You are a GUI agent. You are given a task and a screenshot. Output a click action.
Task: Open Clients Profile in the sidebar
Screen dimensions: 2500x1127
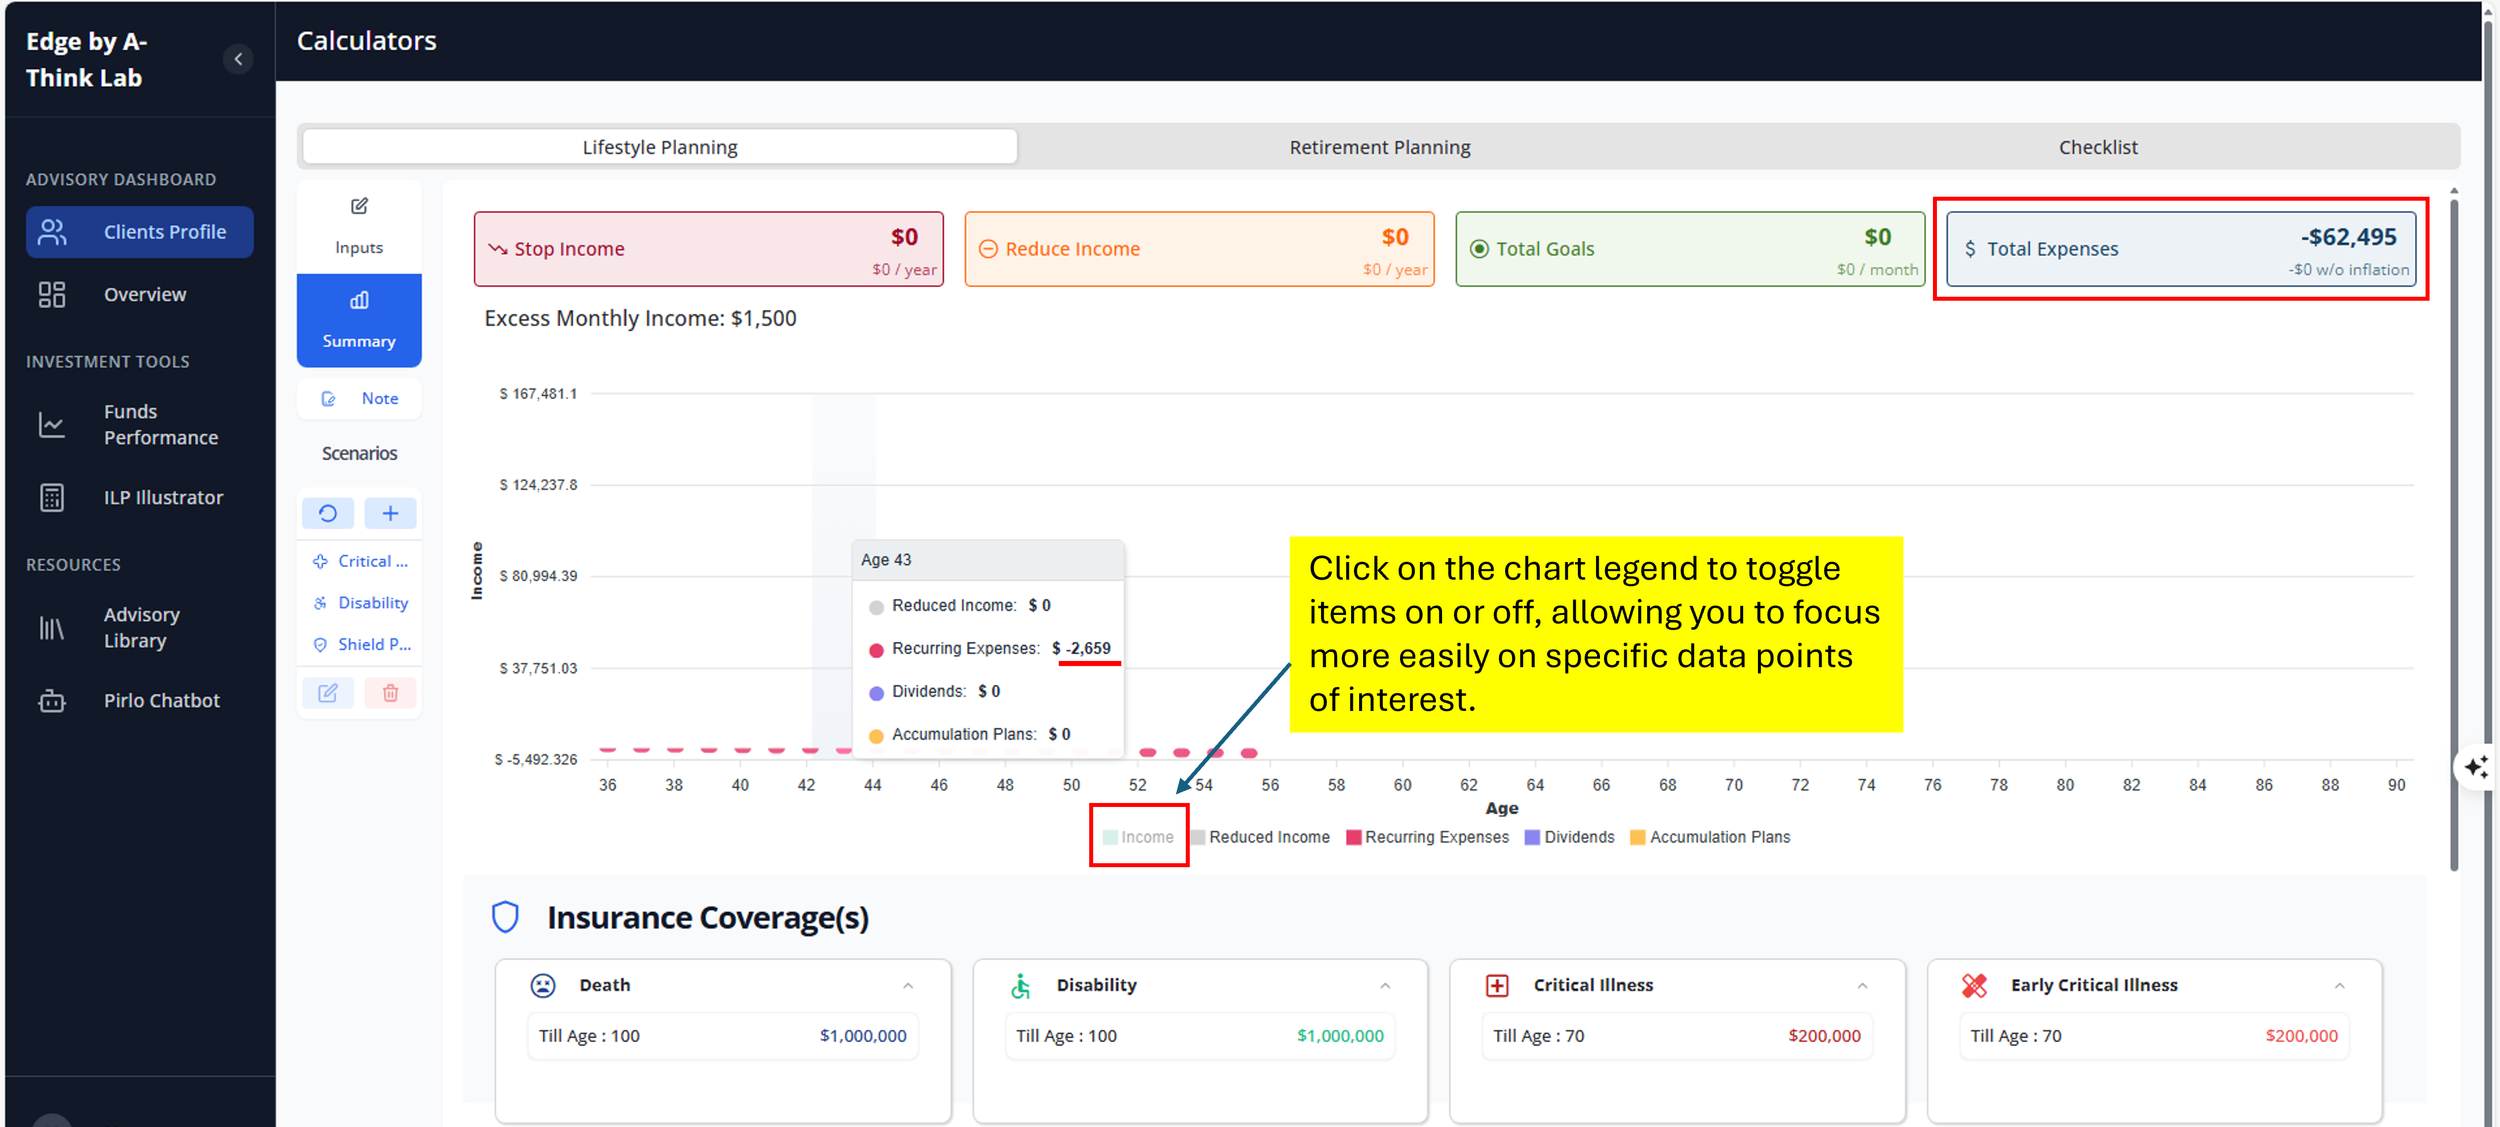click(x=140, y=232)
